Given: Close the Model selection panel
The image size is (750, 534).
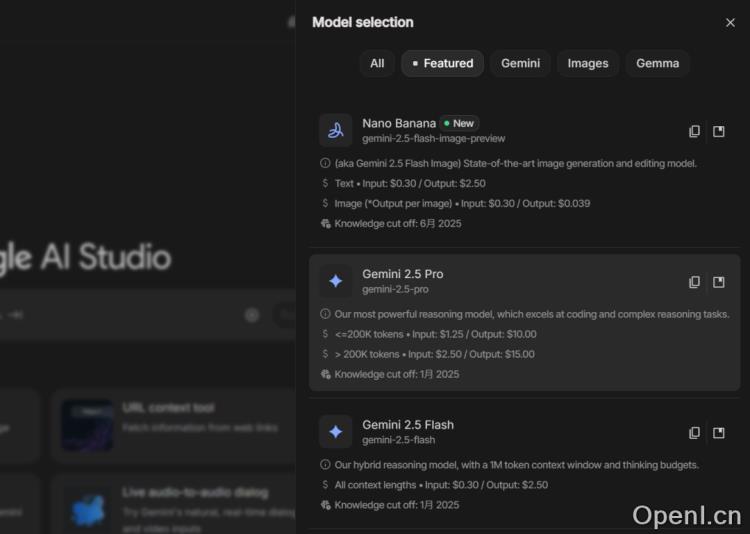Looking at the screenshot, I should 730,23.
